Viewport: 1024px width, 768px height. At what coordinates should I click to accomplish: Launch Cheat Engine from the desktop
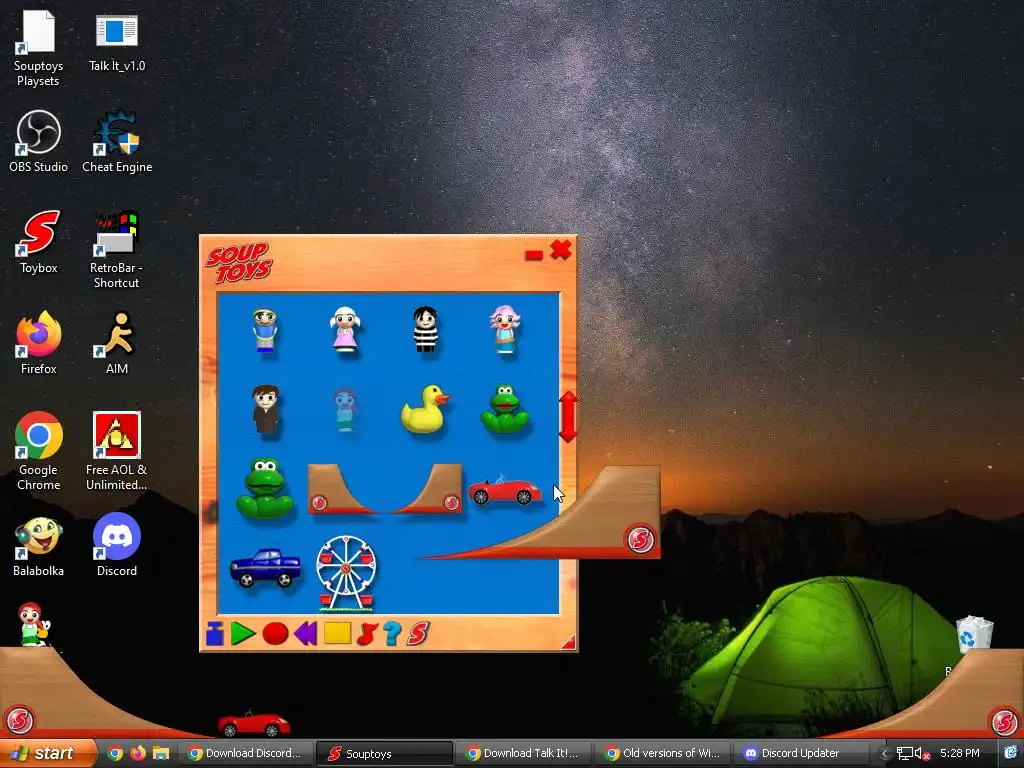[117, 142]
